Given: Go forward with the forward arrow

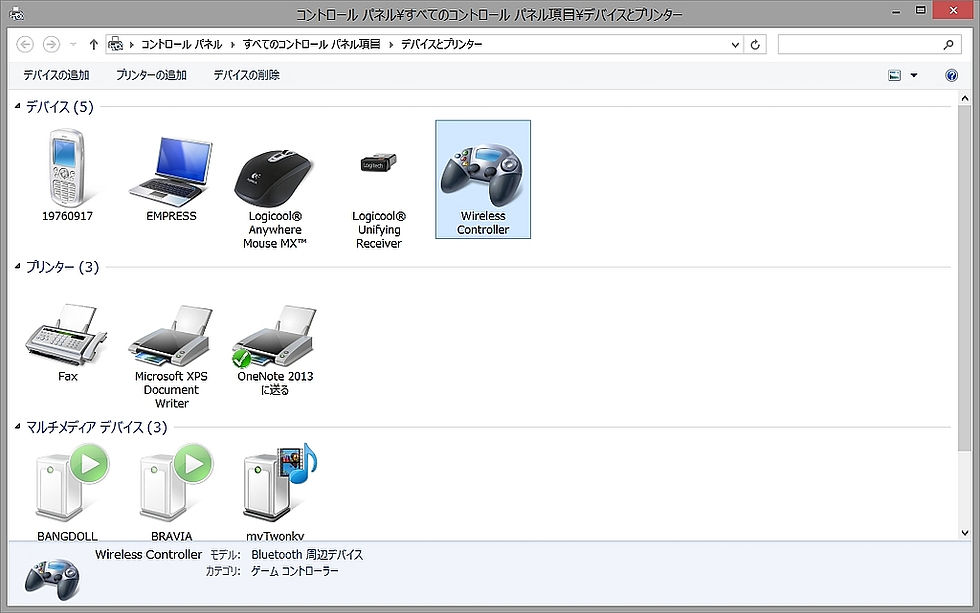Looking at the screenshot, I should [x=51, y=44].
